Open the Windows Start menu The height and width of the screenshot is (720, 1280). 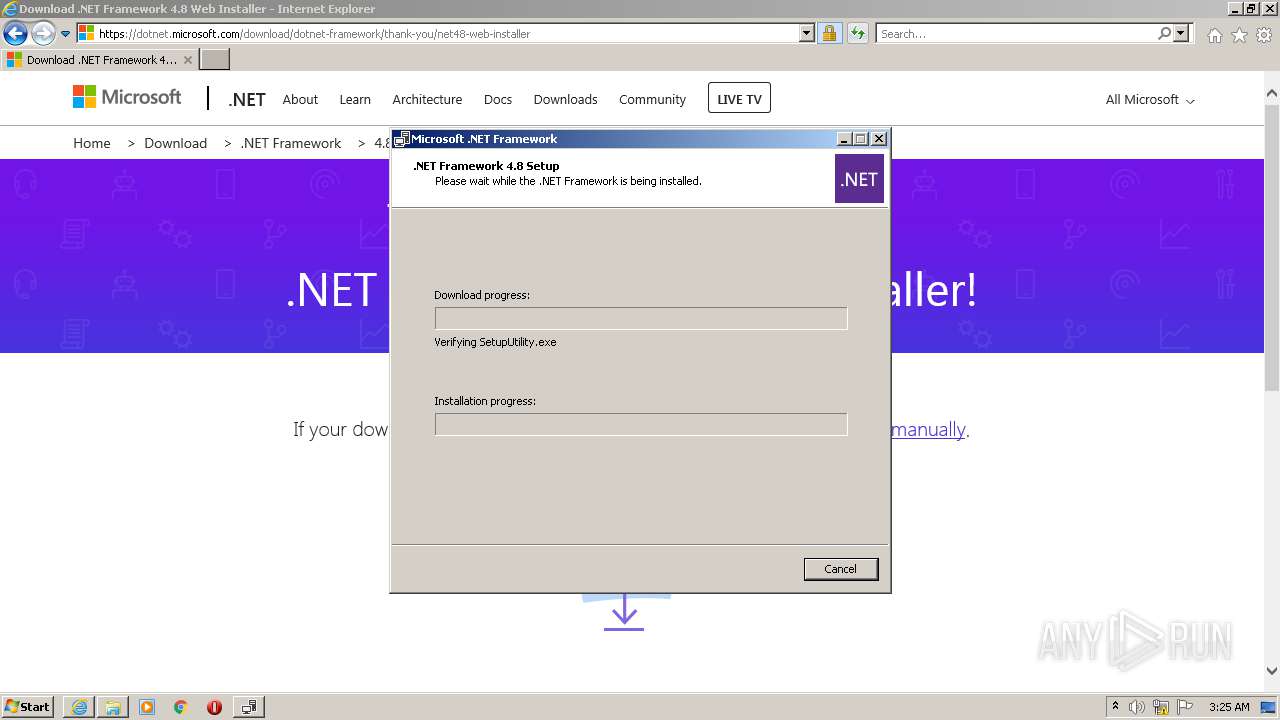pos(28,706)
